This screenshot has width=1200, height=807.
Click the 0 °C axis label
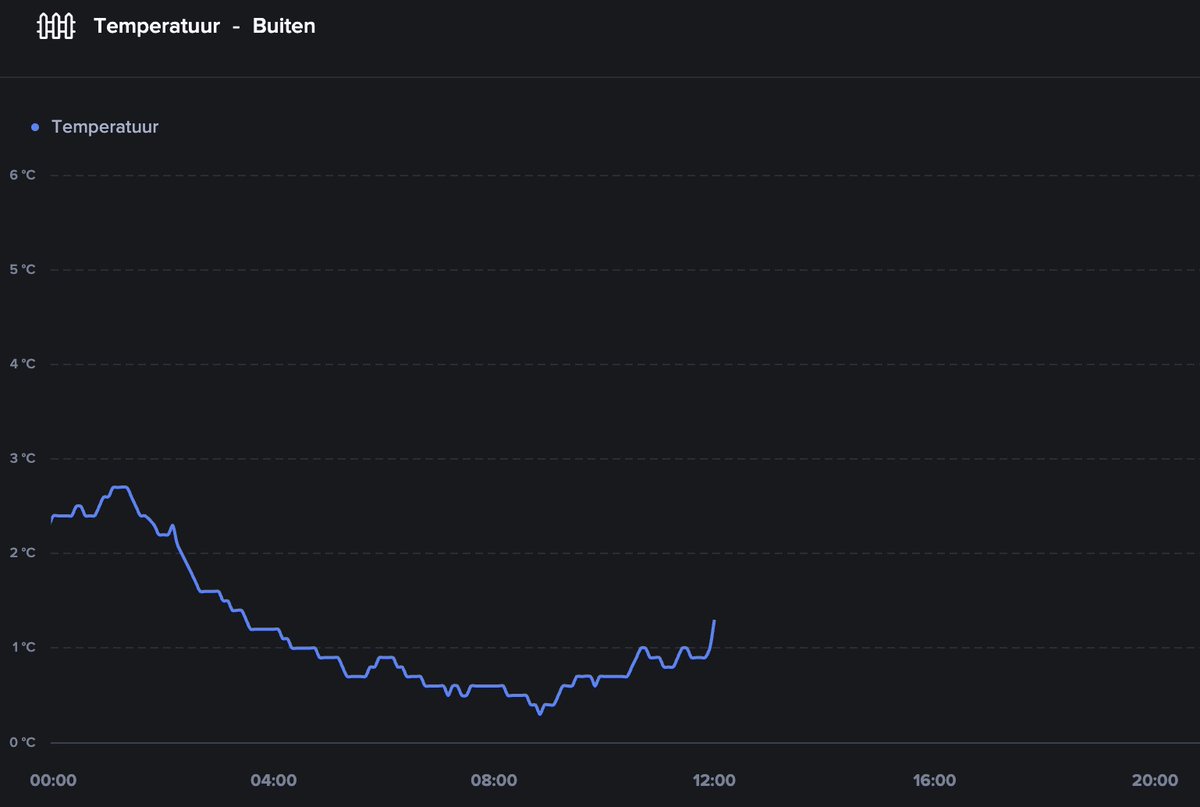(23, 742)
